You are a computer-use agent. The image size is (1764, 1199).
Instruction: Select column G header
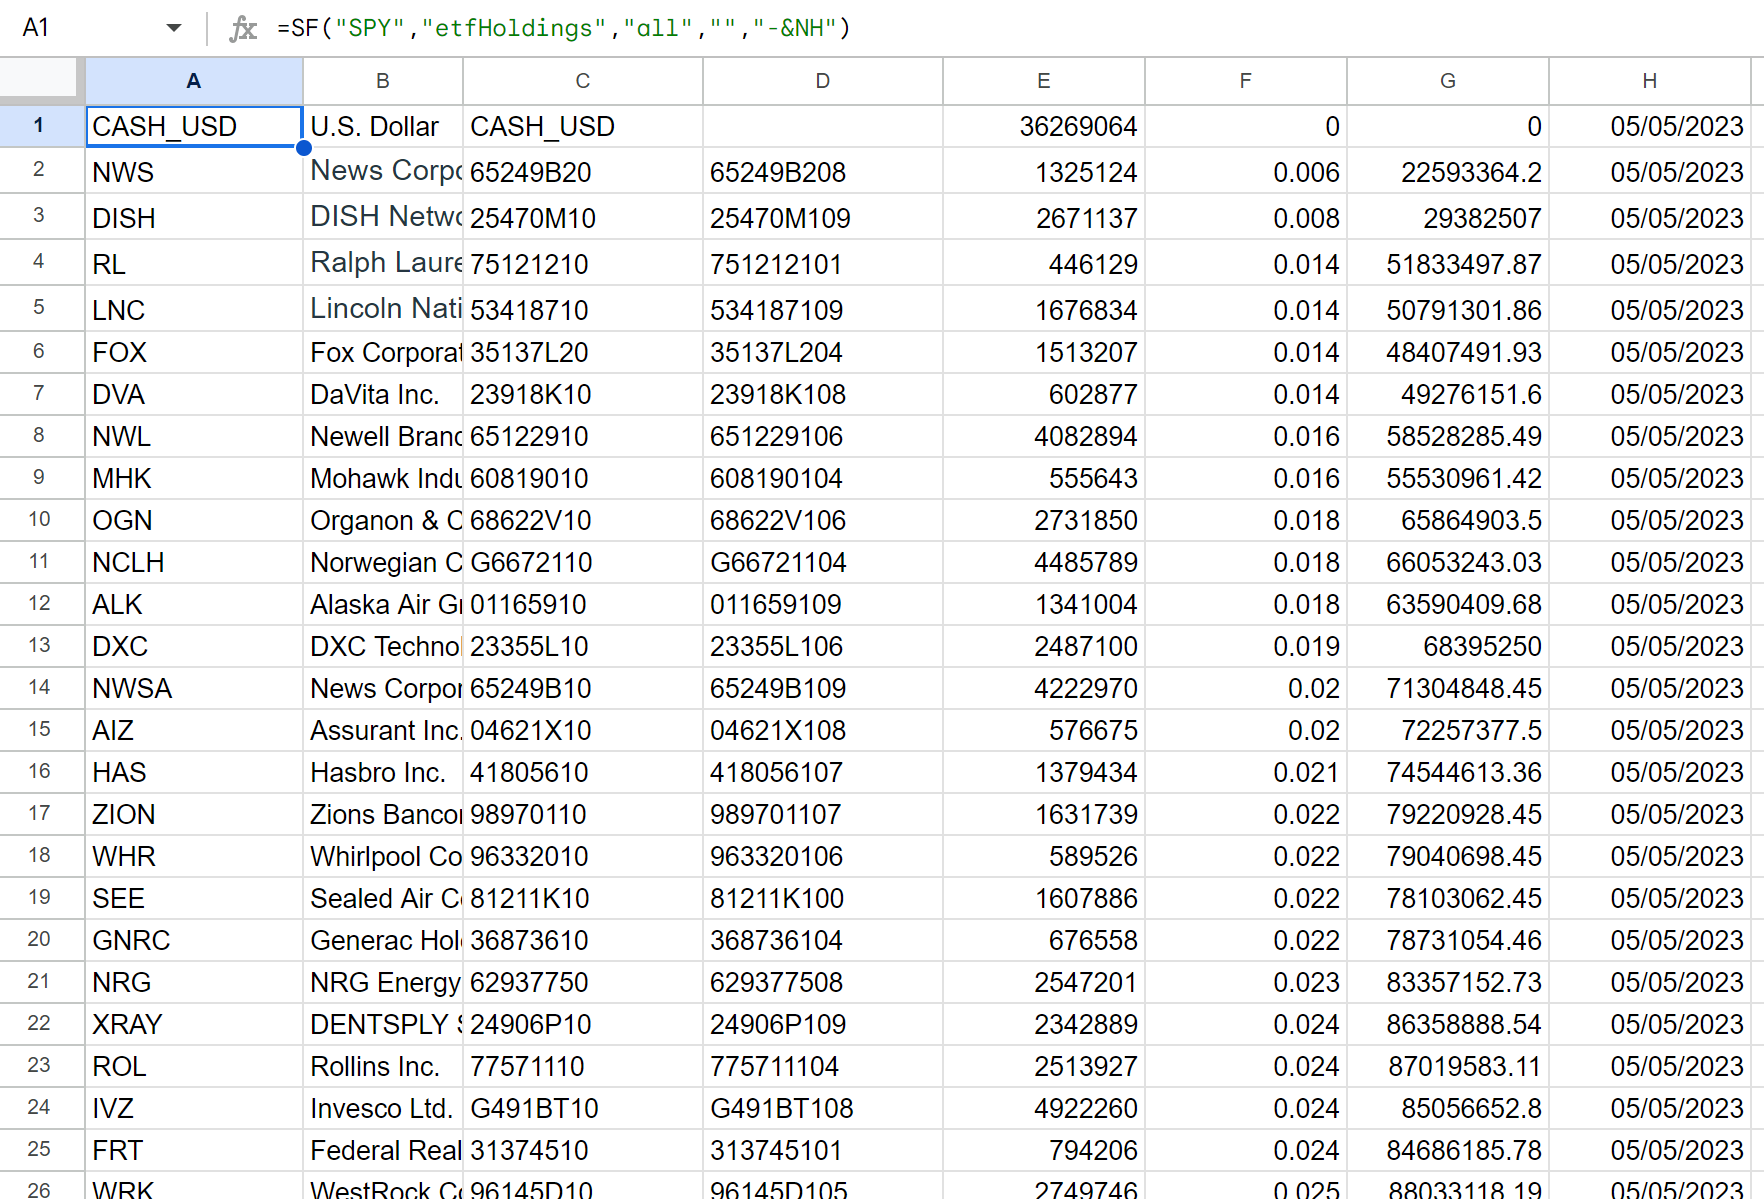point(1448,81)
